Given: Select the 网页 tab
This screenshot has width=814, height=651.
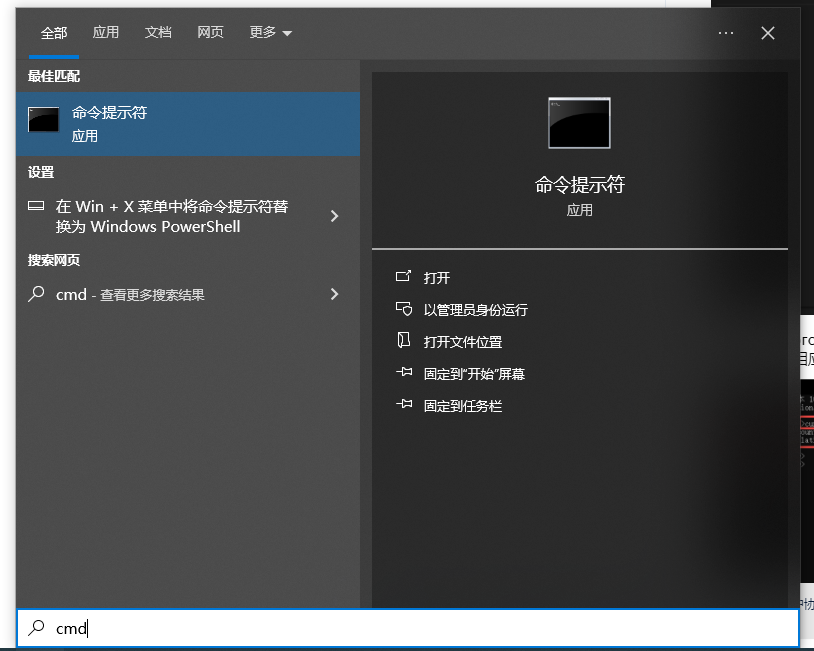Looking at the screenshot, I should pyautogui.click(x=210, y=33).
